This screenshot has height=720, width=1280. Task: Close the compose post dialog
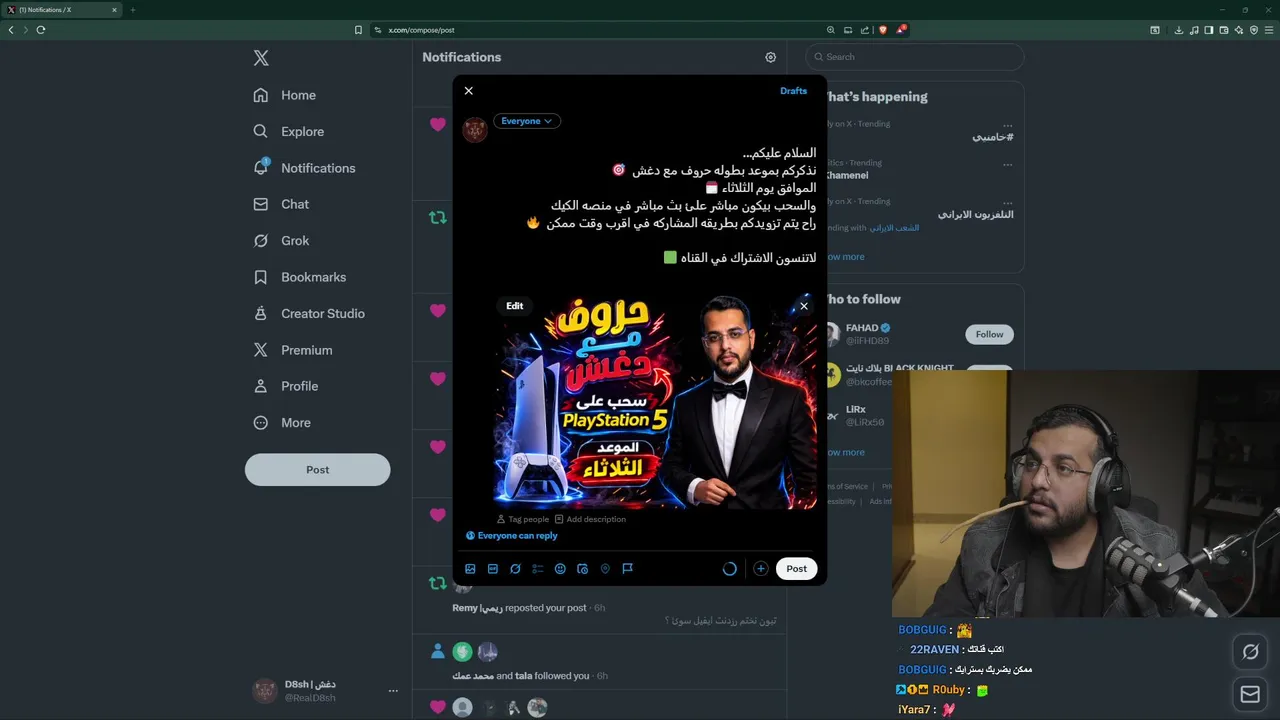tap(468, 91)
